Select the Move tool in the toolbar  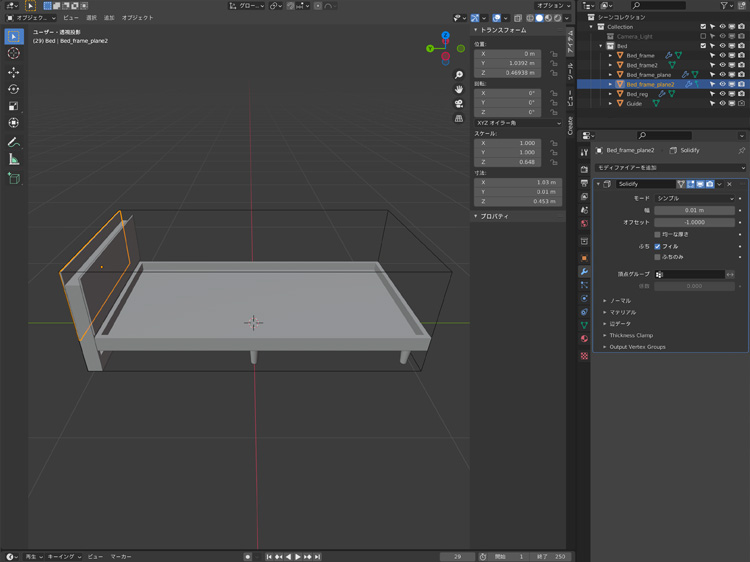pos(14,72)
